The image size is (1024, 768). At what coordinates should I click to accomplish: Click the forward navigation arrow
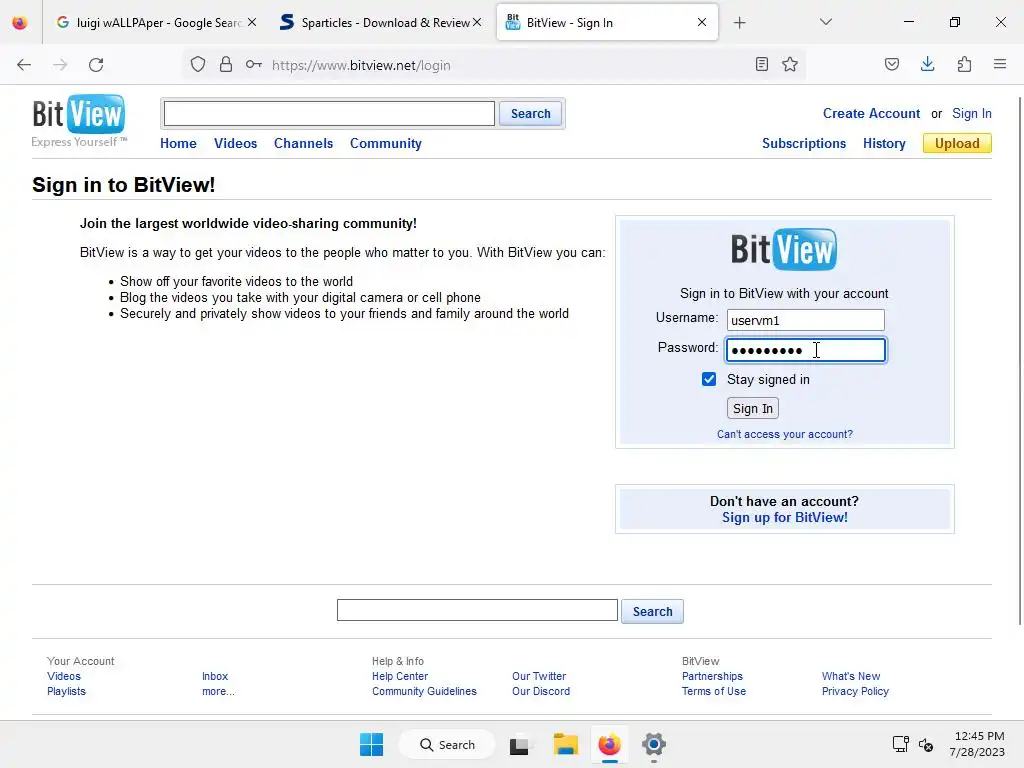(60, 65)
